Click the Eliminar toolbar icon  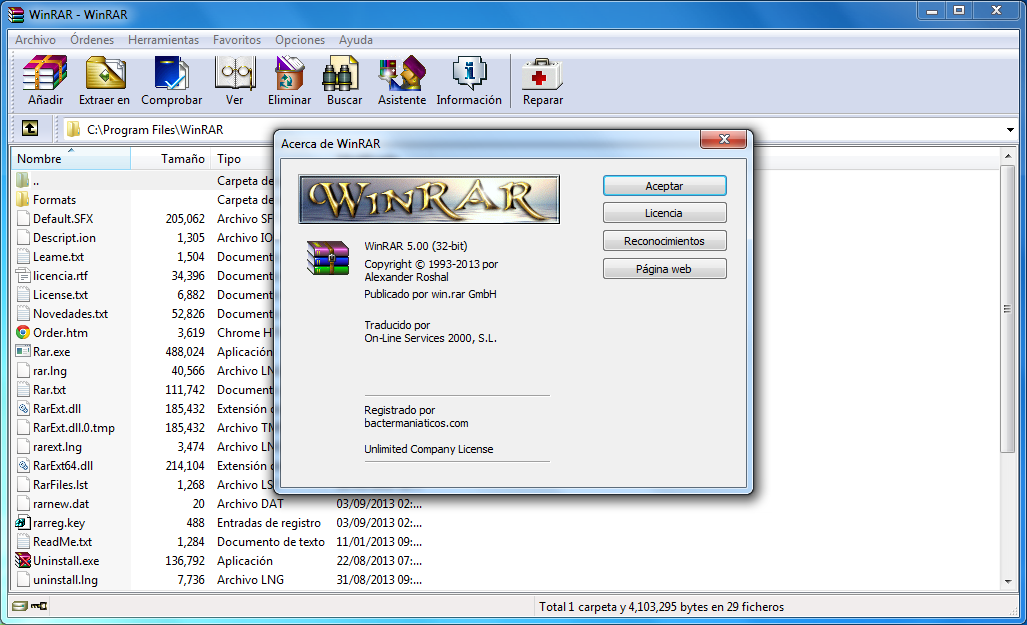click(289, 73)
